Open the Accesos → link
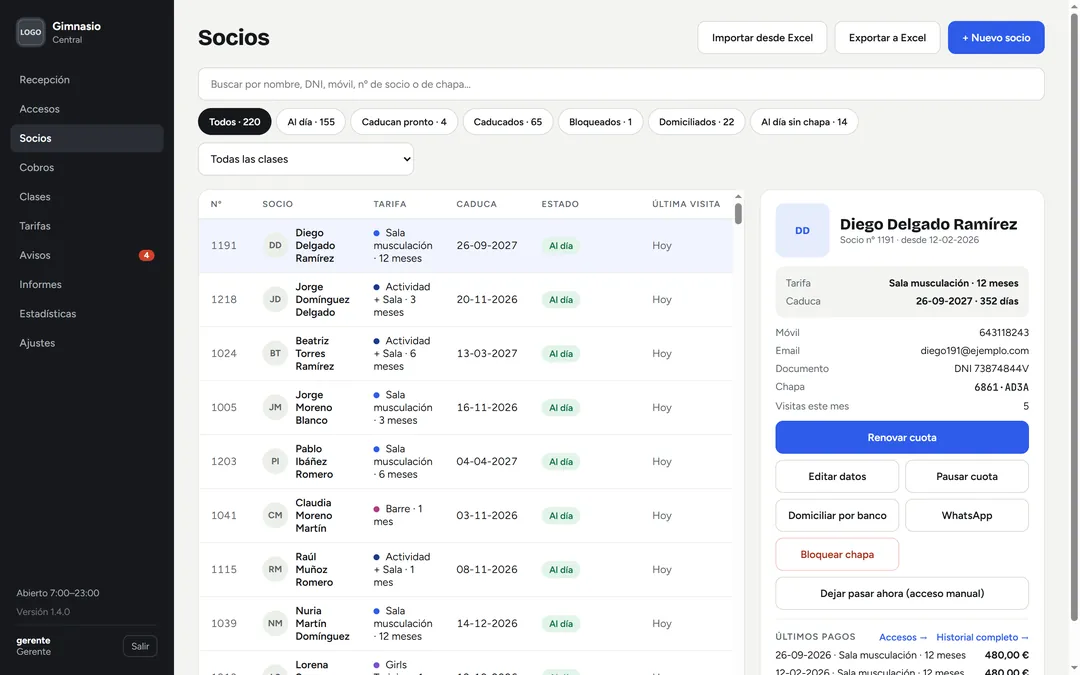This screenshot has width=1080, height=675. [x=903, y=637]
